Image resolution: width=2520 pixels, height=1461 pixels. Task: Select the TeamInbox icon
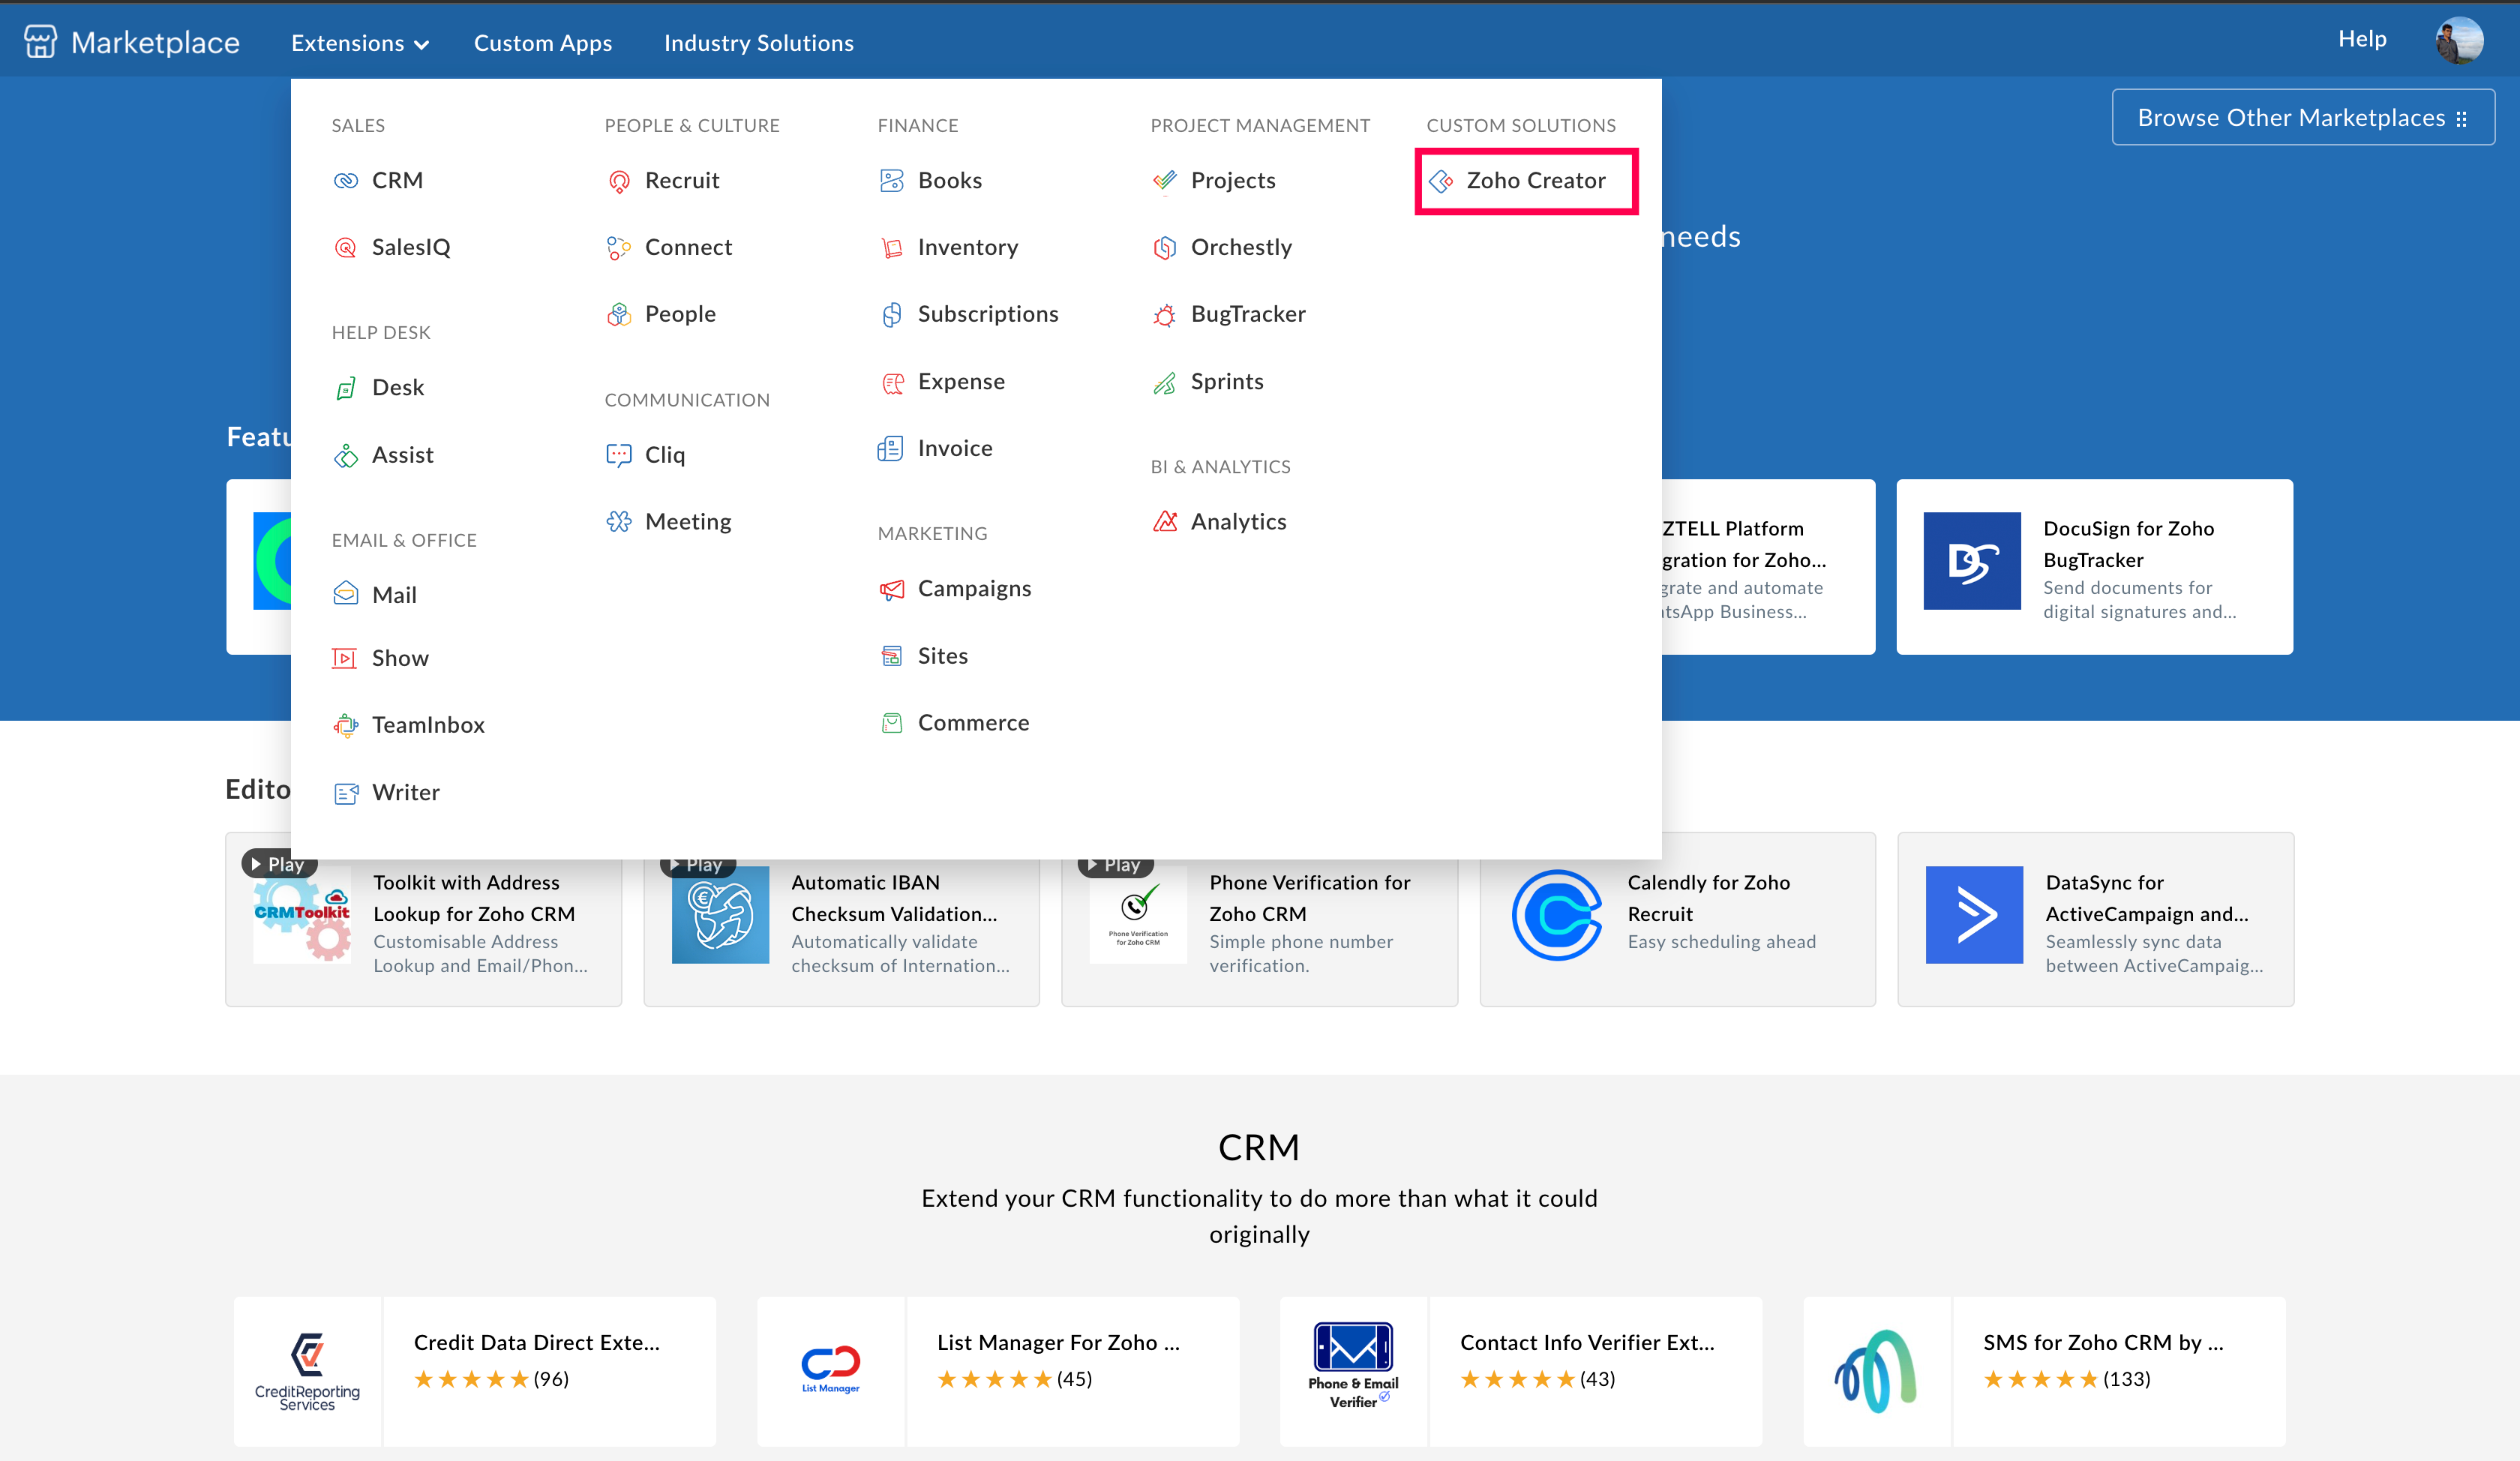tap(346, 725)
